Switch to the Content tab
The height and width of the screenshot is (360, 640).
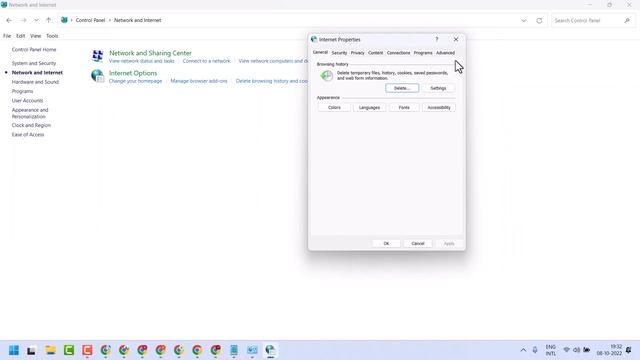[x=376, y=53]
